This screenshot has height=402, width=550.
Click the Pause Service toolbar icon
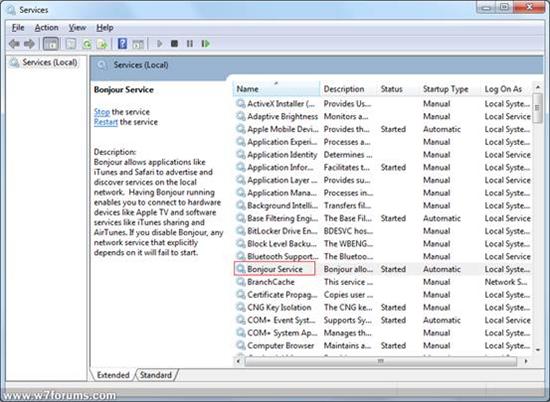pyautogui.click(x=190, y=44)
